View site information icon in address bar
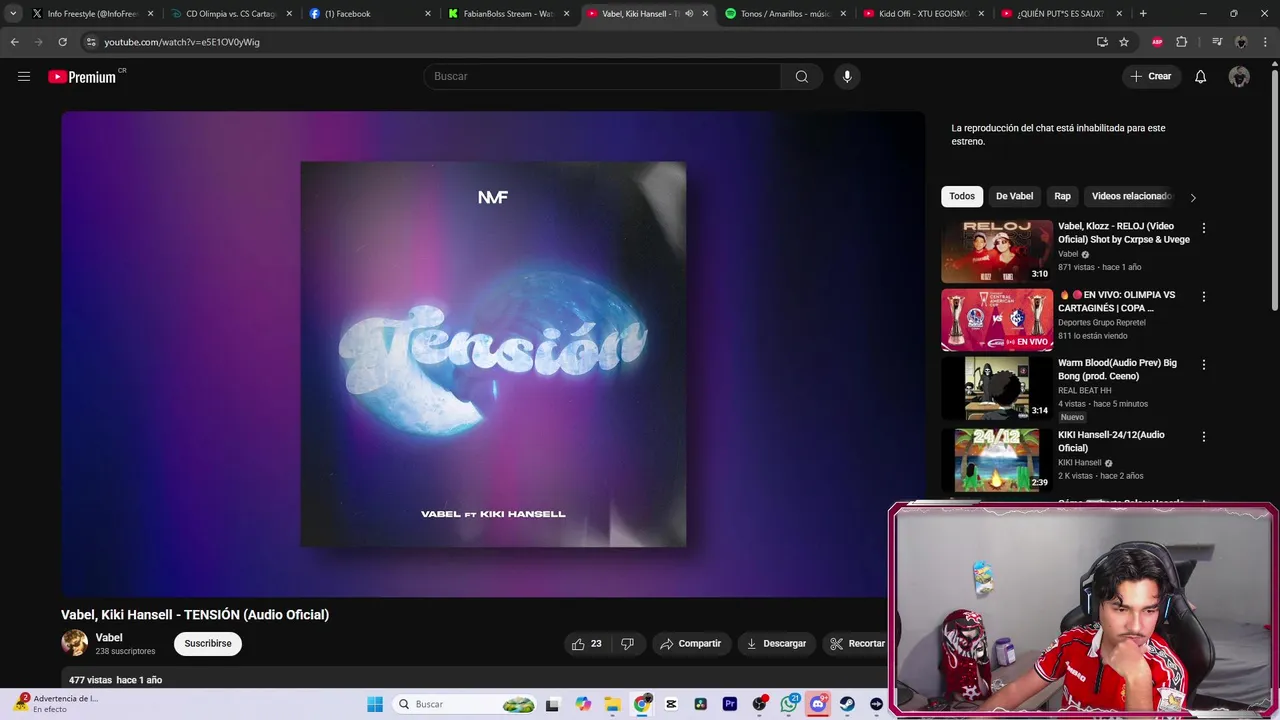 91,42
